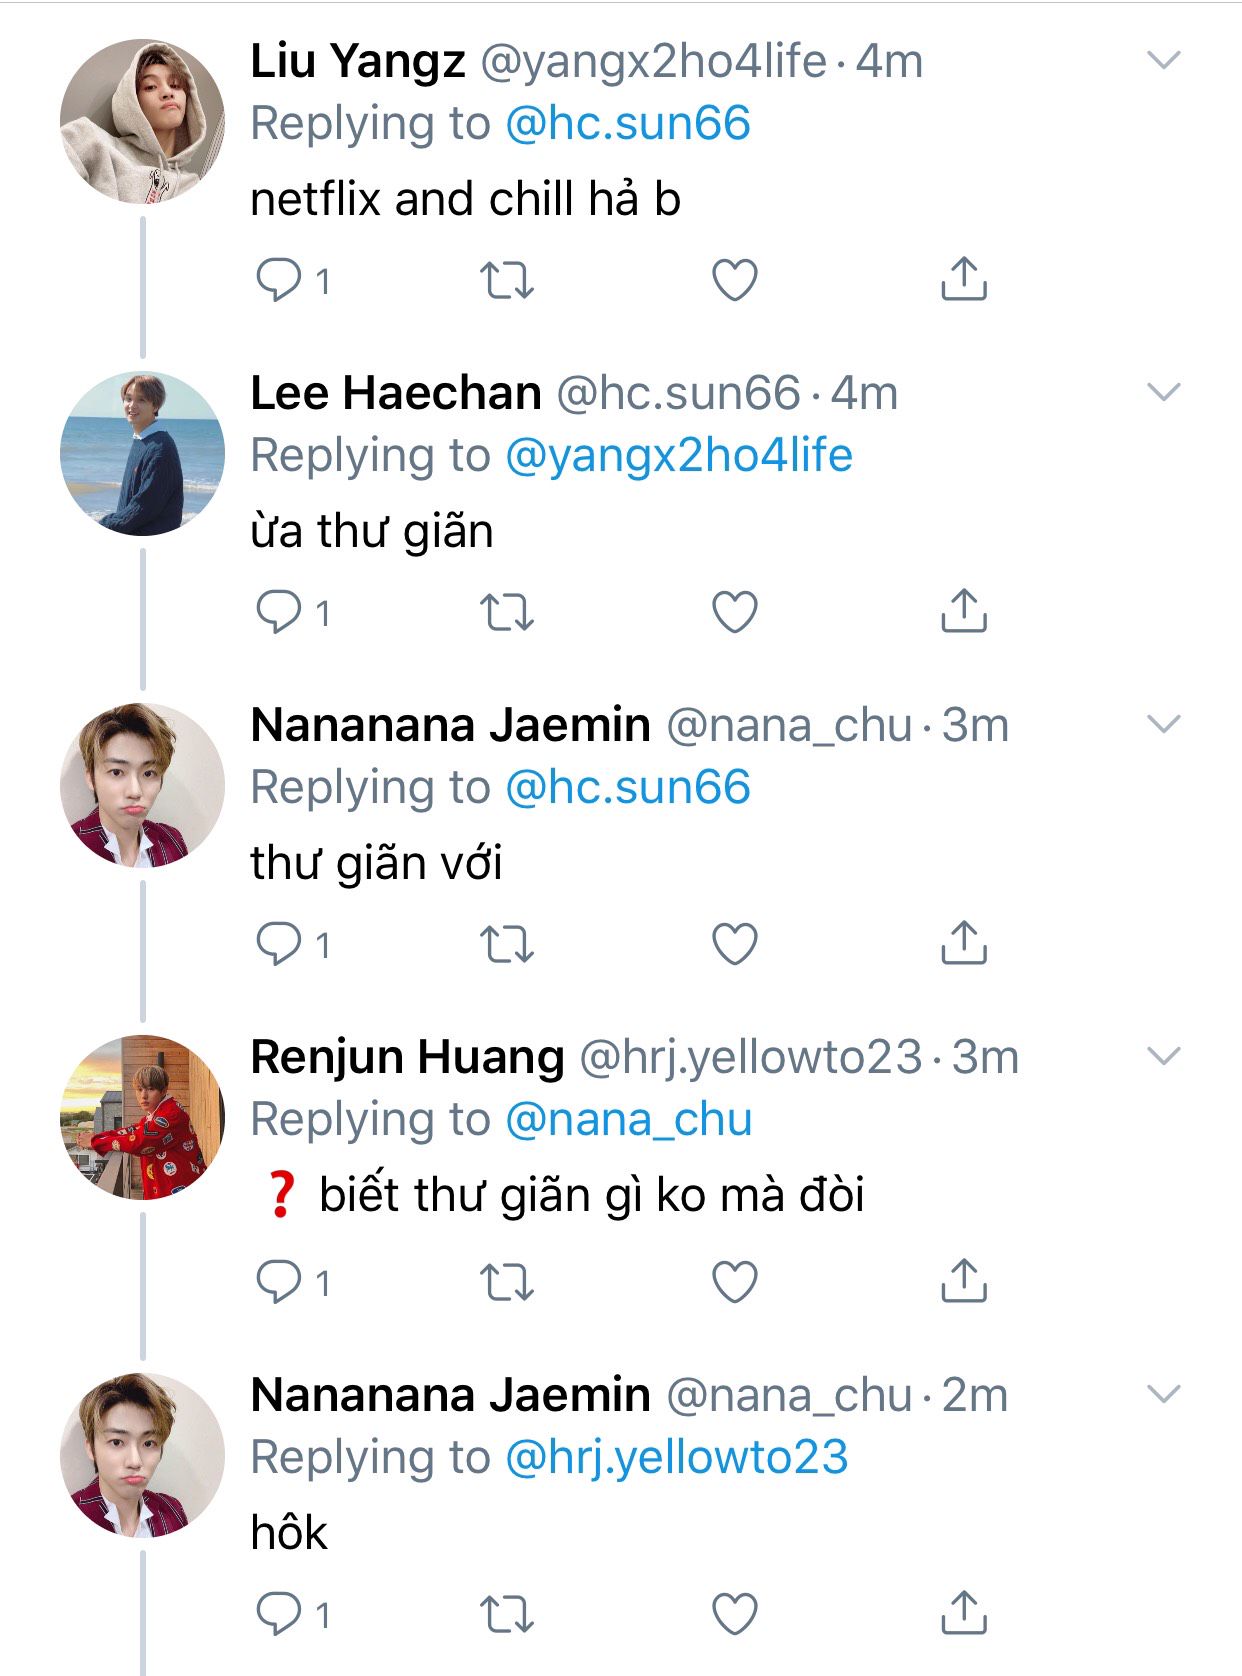Visit @hrj.yellowto23 from Jaemin's last reply
Screen dimensions: 1242x1676
pyautogui.click(x=677, y=1458)
